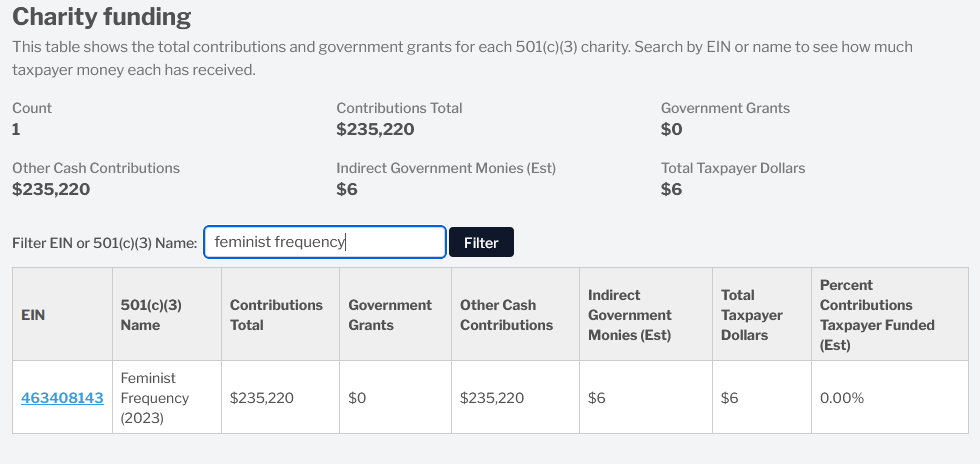
Task: Click the Government Grants summary amount at top
Action: [671, 129]
